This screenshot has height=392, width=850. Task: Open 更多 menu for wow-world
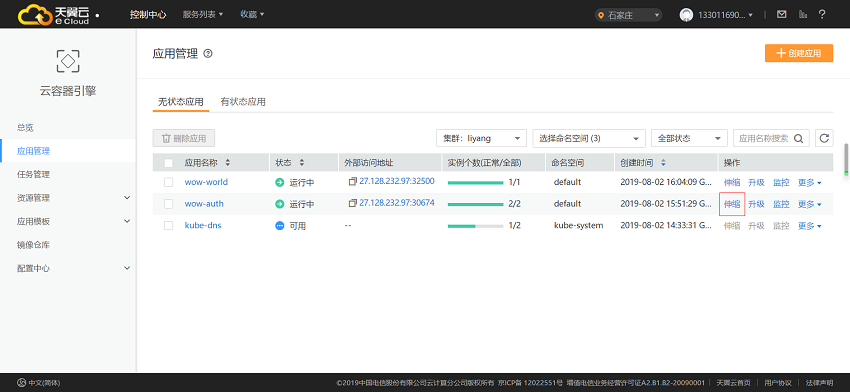pyautogui.click(x=809, y=183)
